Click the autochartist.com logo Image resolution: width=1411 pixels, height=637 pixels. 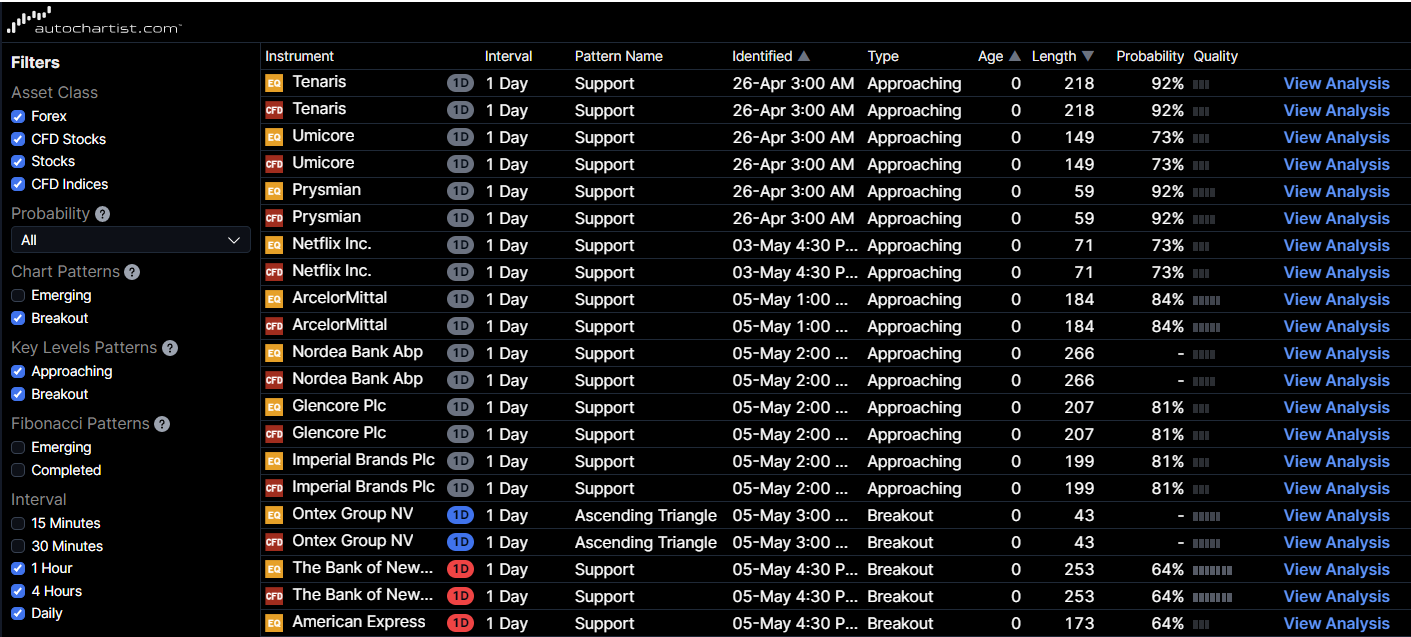coord(95,21)
